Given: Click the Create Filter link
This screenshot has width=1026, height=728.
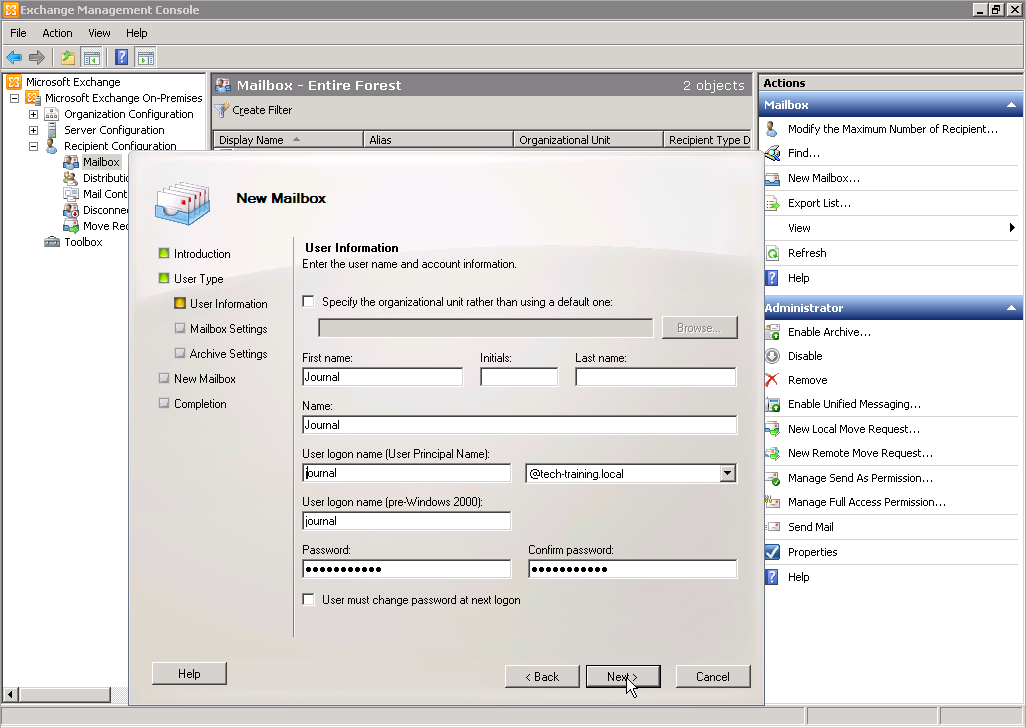Looking at the screenshot, I should (262, 110).
